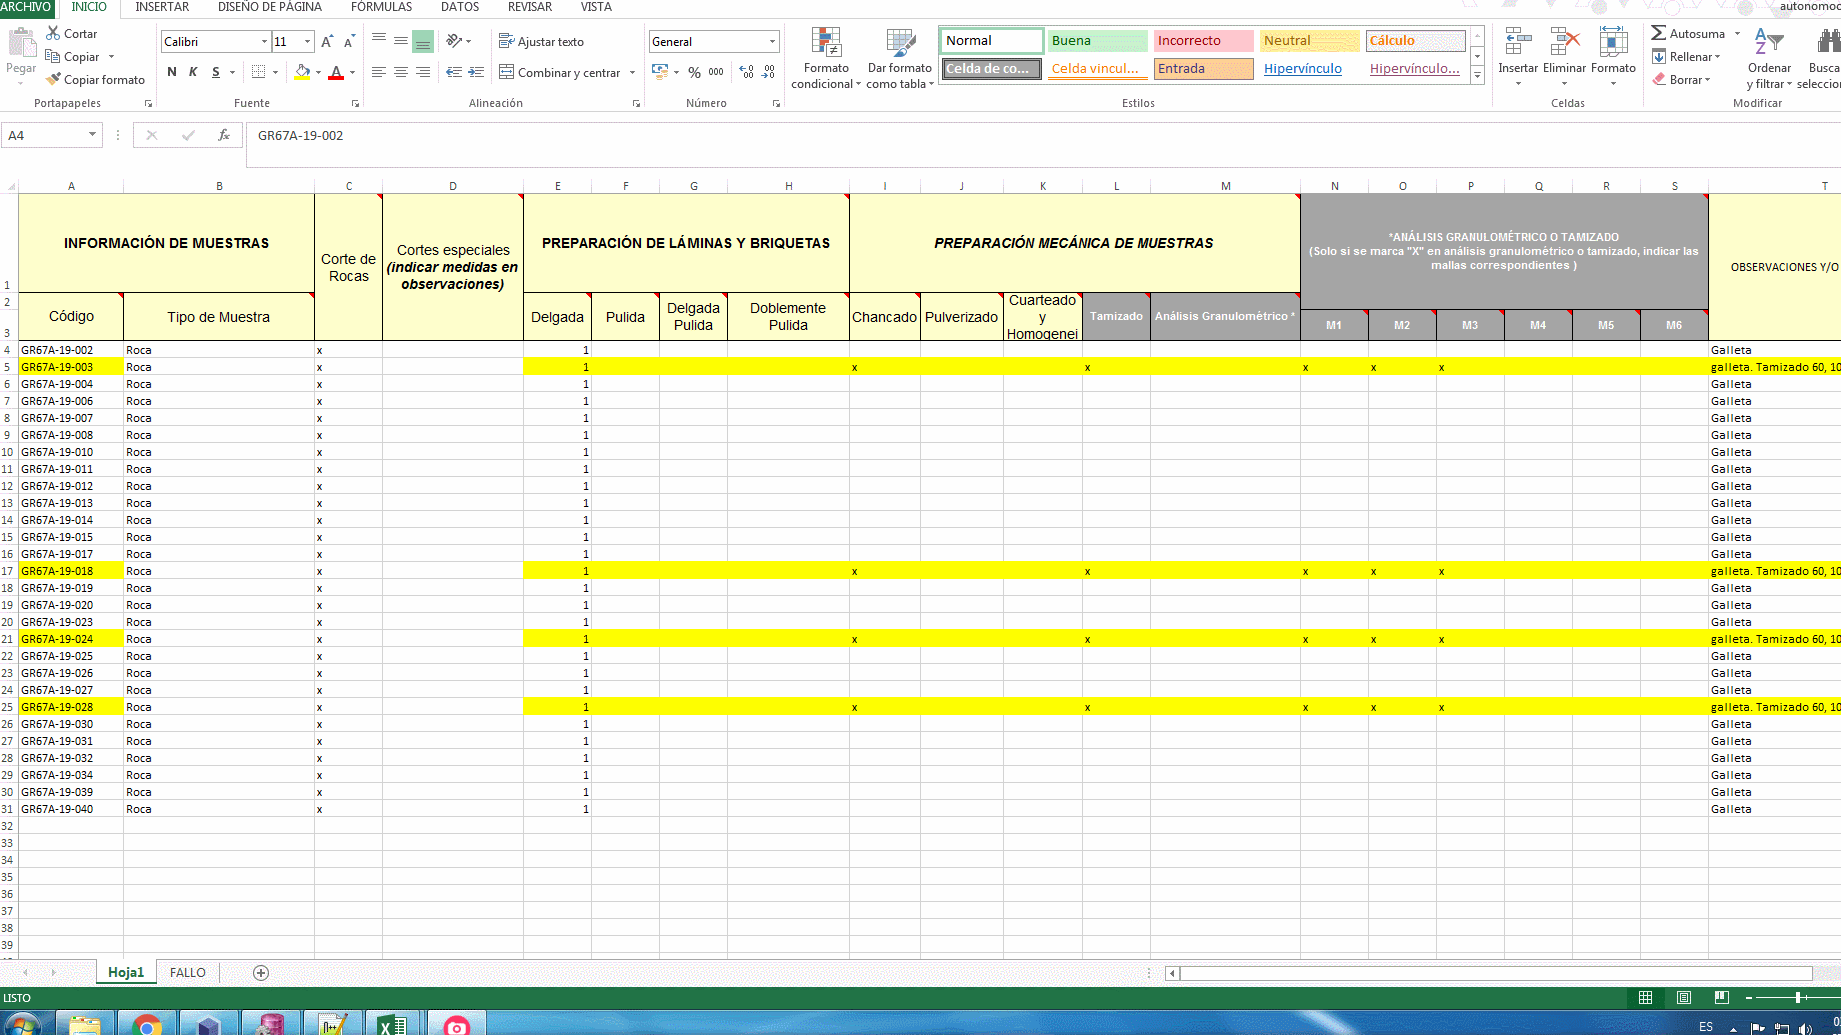Apply accounting number format icon
The height and width of the screenshot is (1035, 1841).
(x=660, y=72)
